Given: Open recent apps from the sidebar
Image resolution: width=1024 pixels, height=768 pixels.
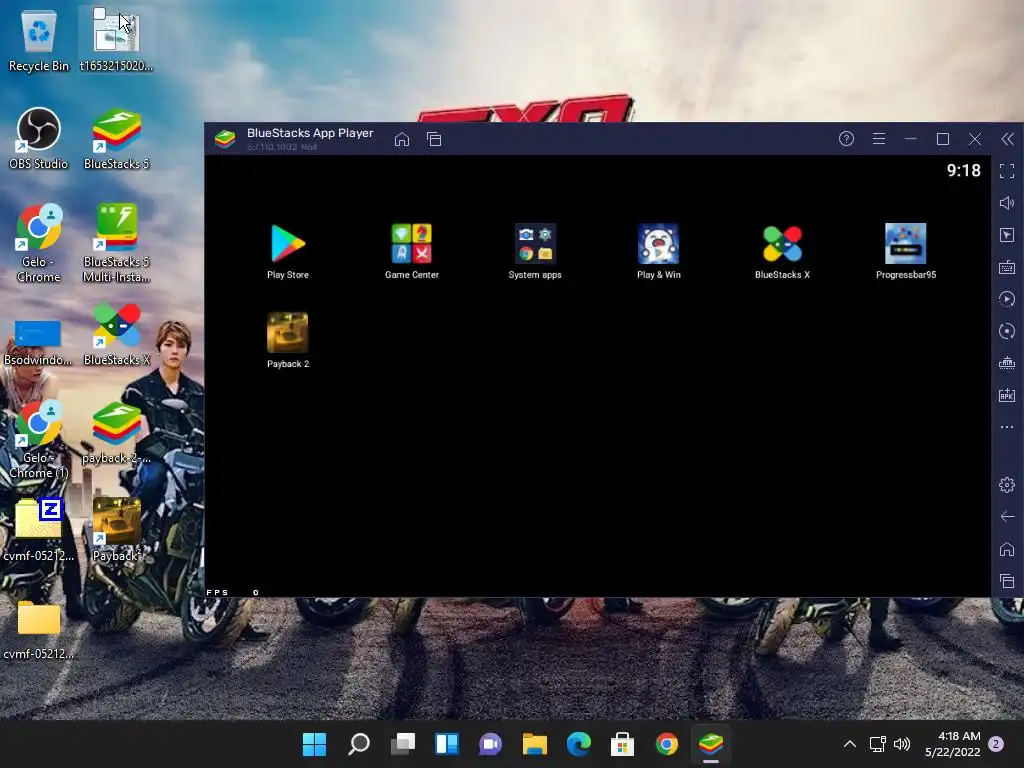Looking at the screenshot, I should pyautogui.click(x=1007, y=581).
